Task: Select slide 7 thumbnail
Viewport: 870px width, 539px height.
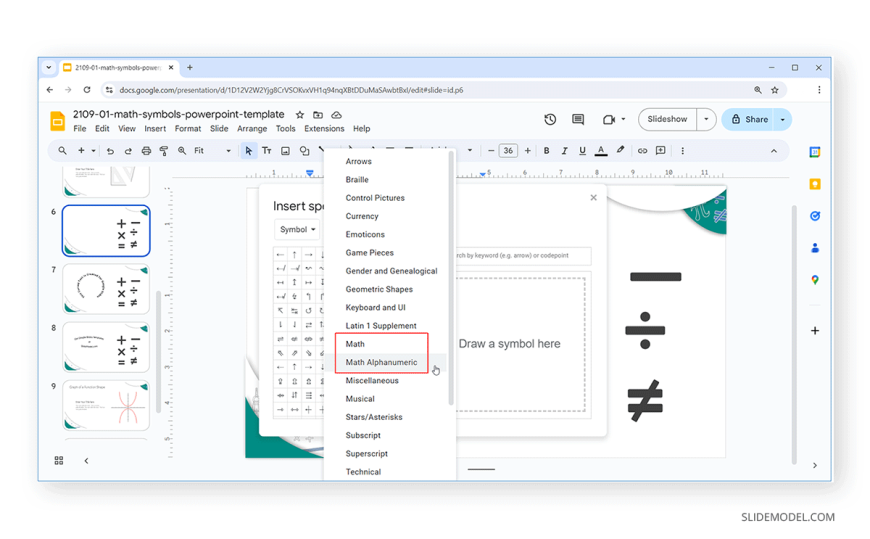Action: tap(106, 289)
